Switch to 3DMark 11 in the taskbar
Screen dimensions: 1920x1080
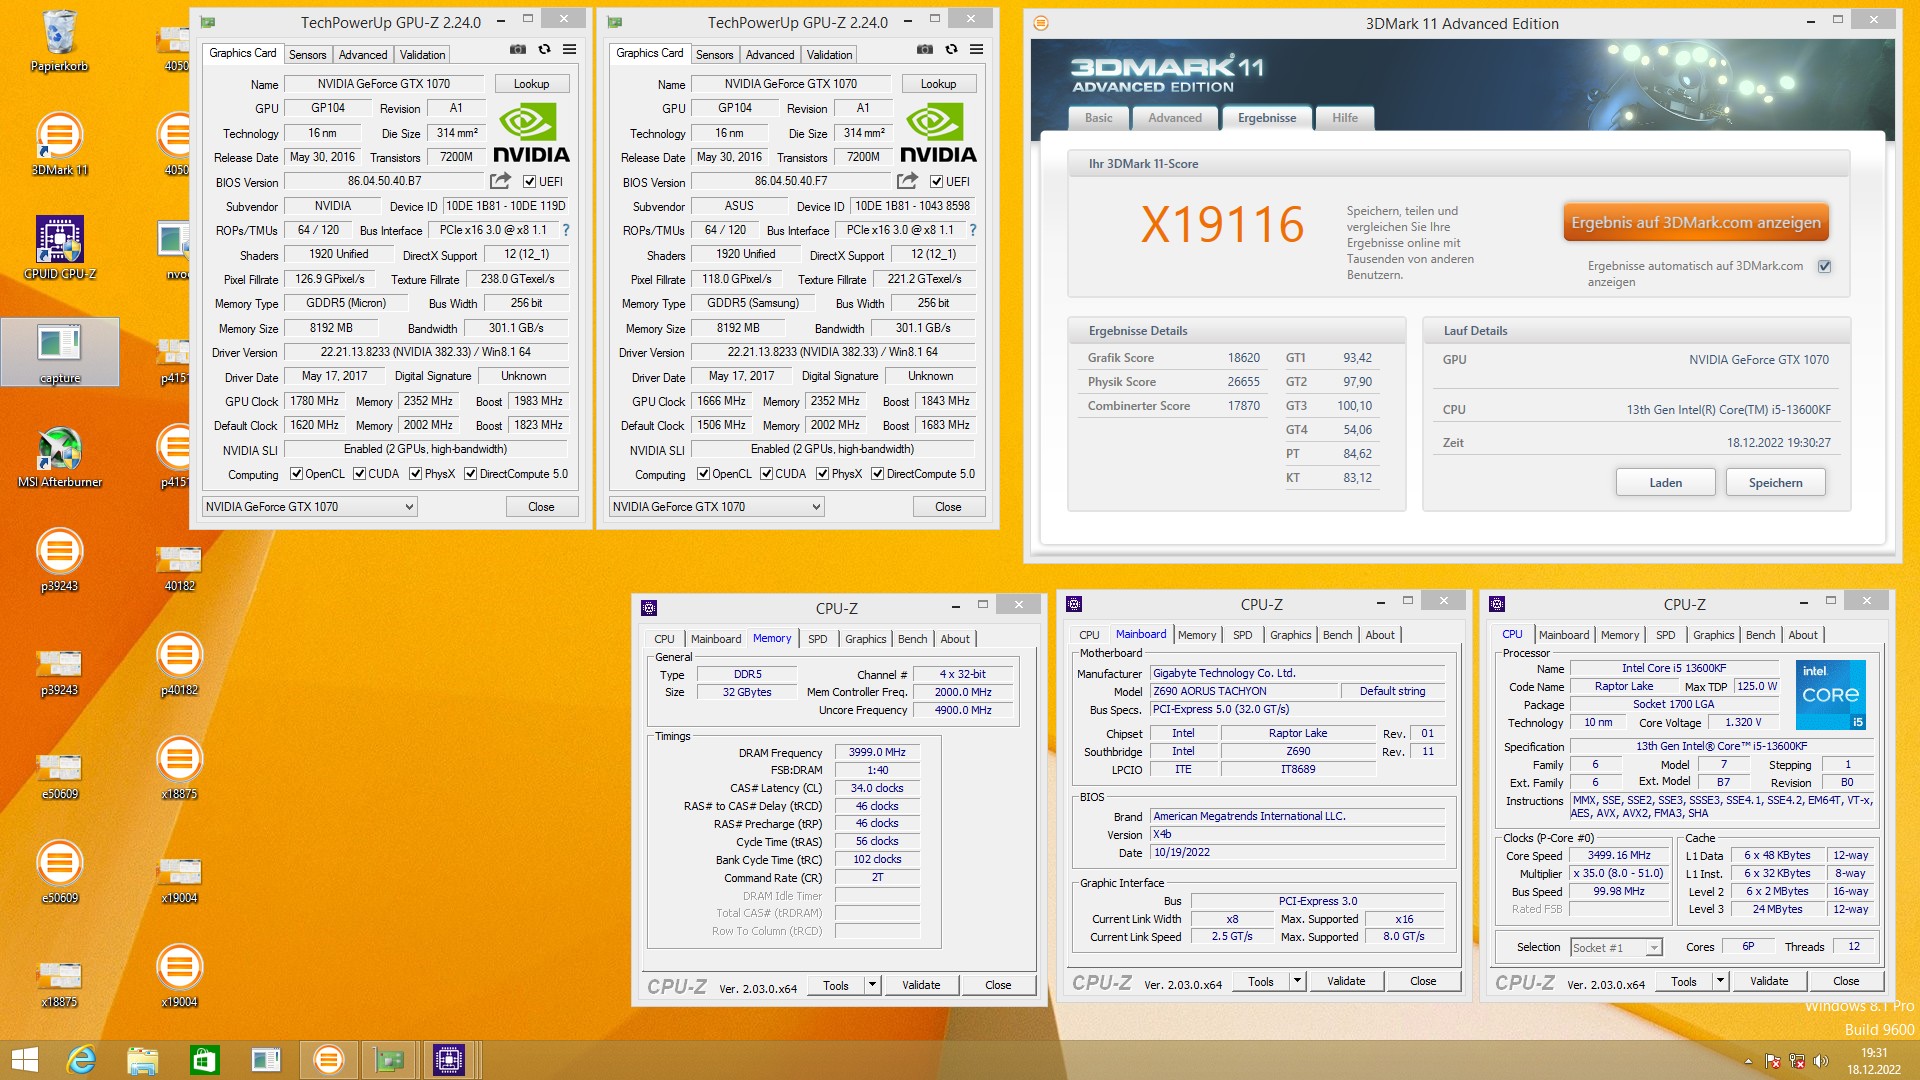(x=328, y=1060)
